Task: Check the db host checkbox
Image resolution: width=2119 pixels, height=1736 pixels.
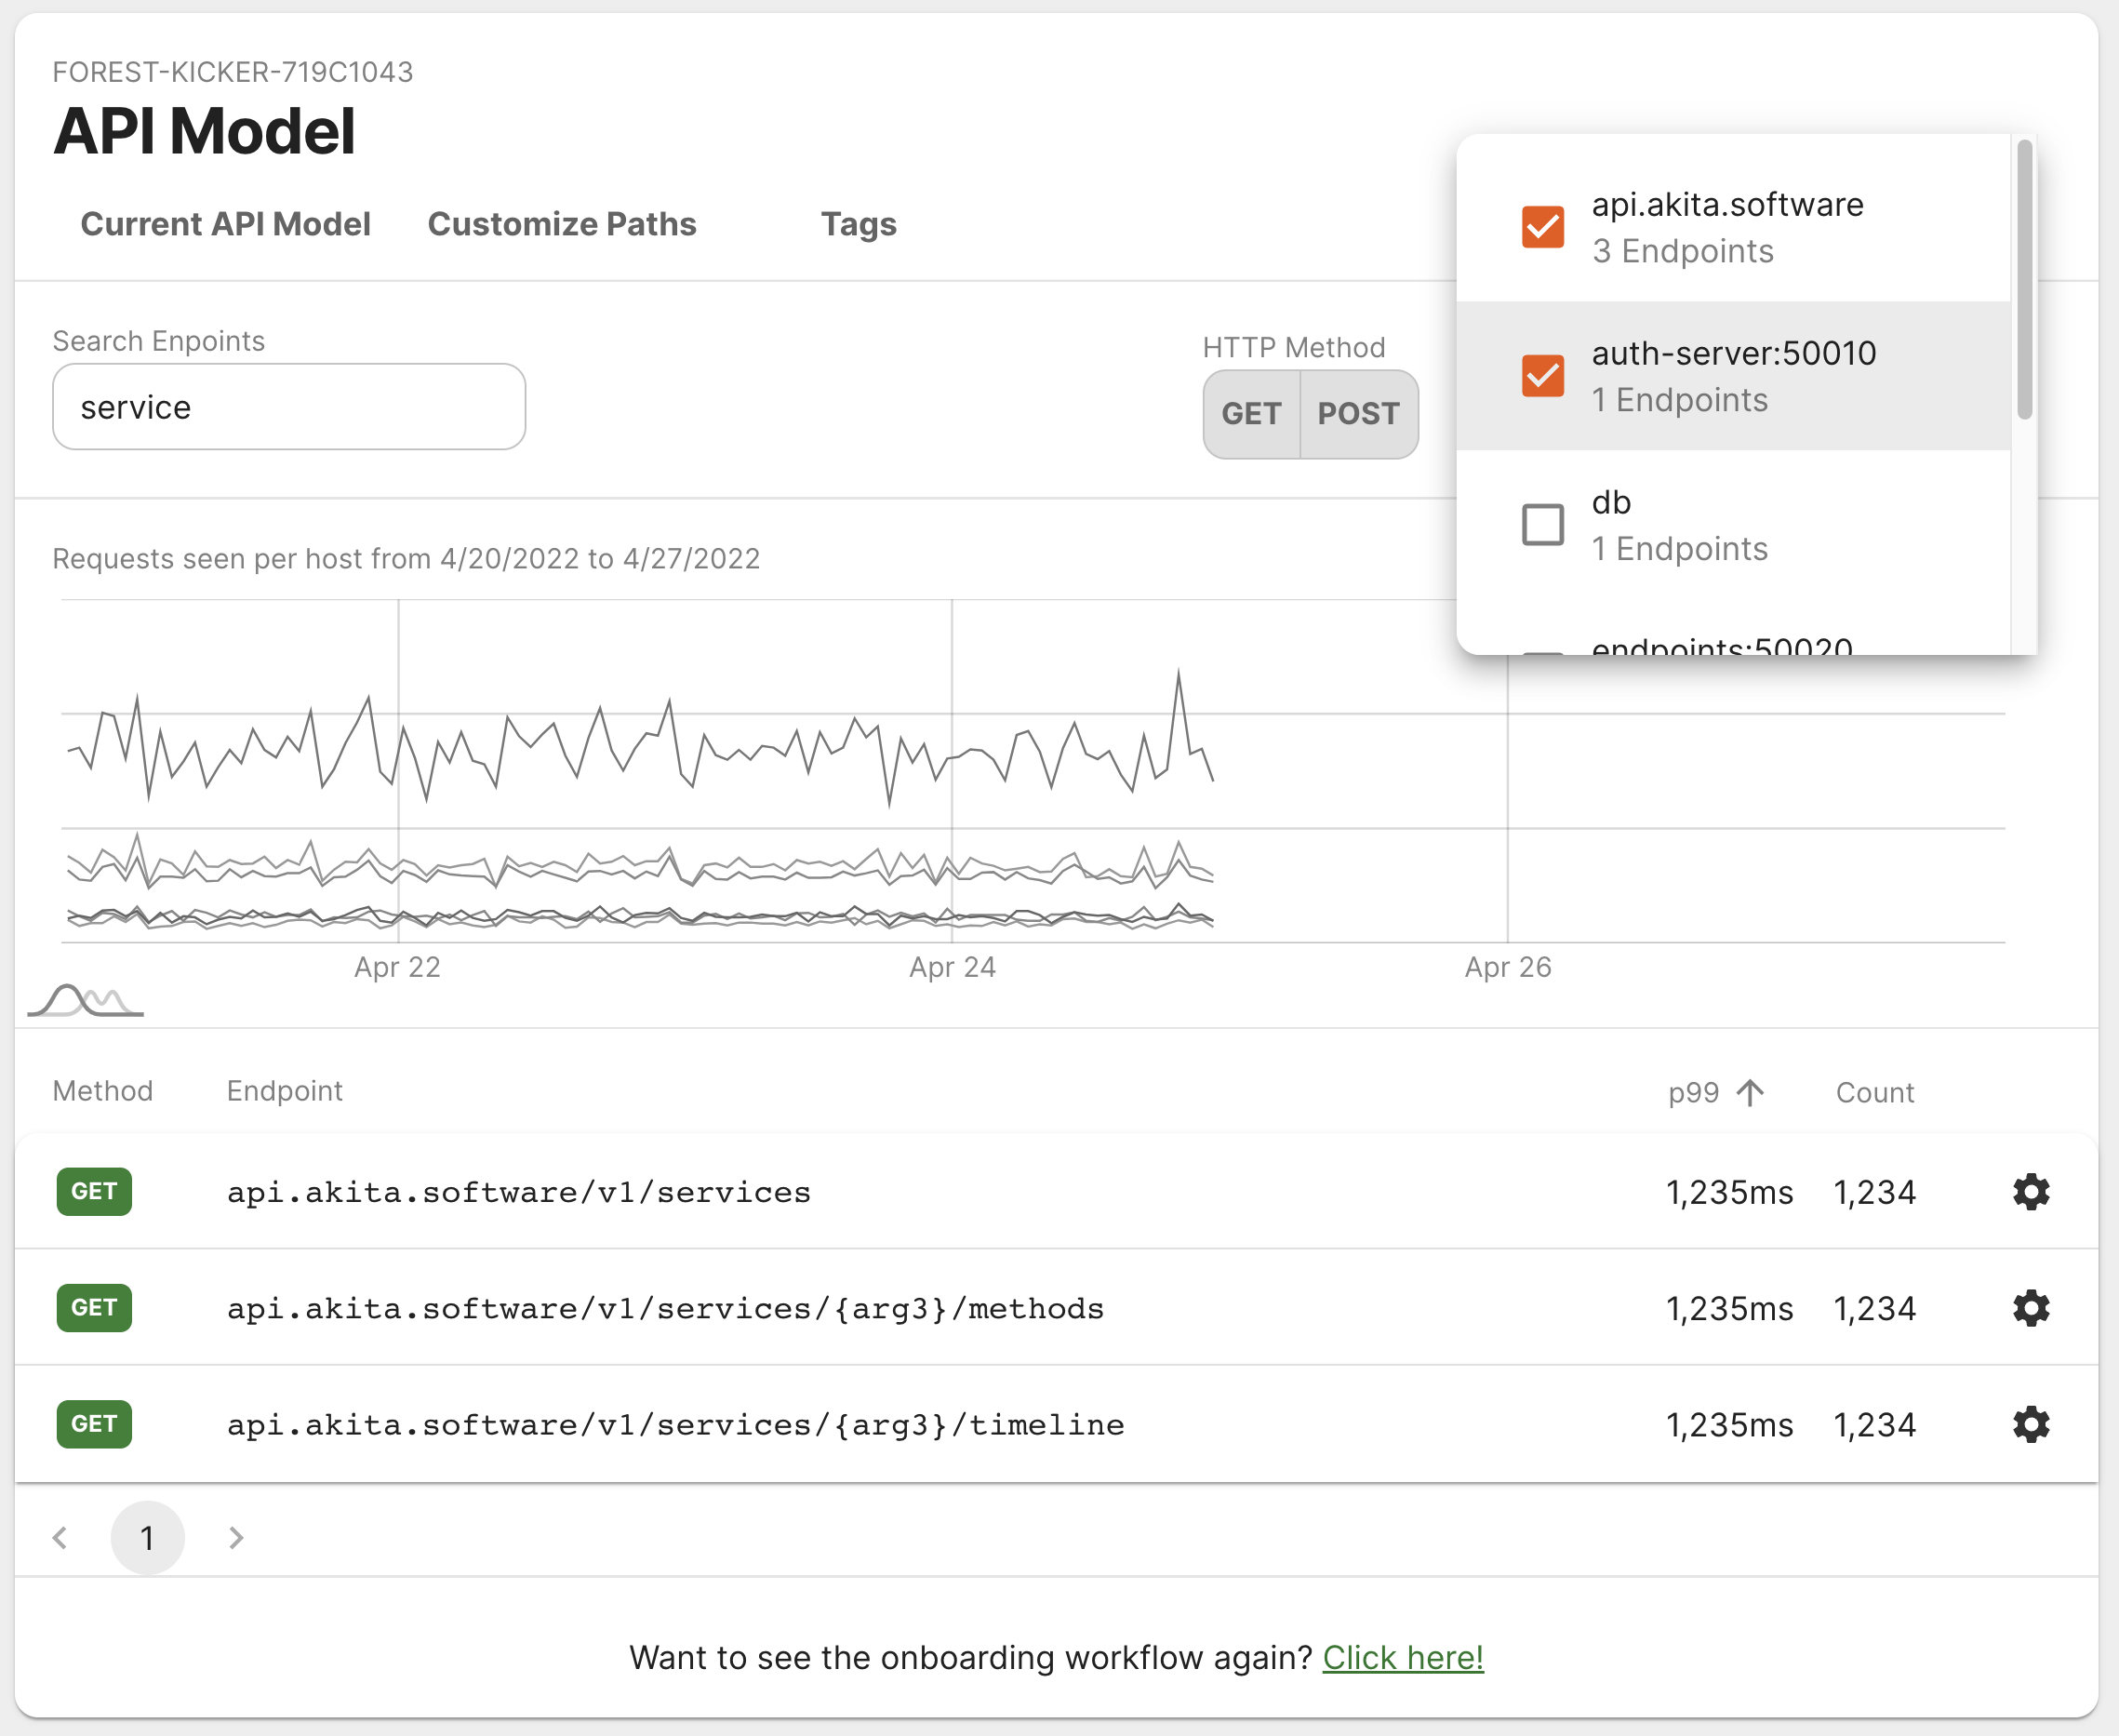Action: [1542, 524]
